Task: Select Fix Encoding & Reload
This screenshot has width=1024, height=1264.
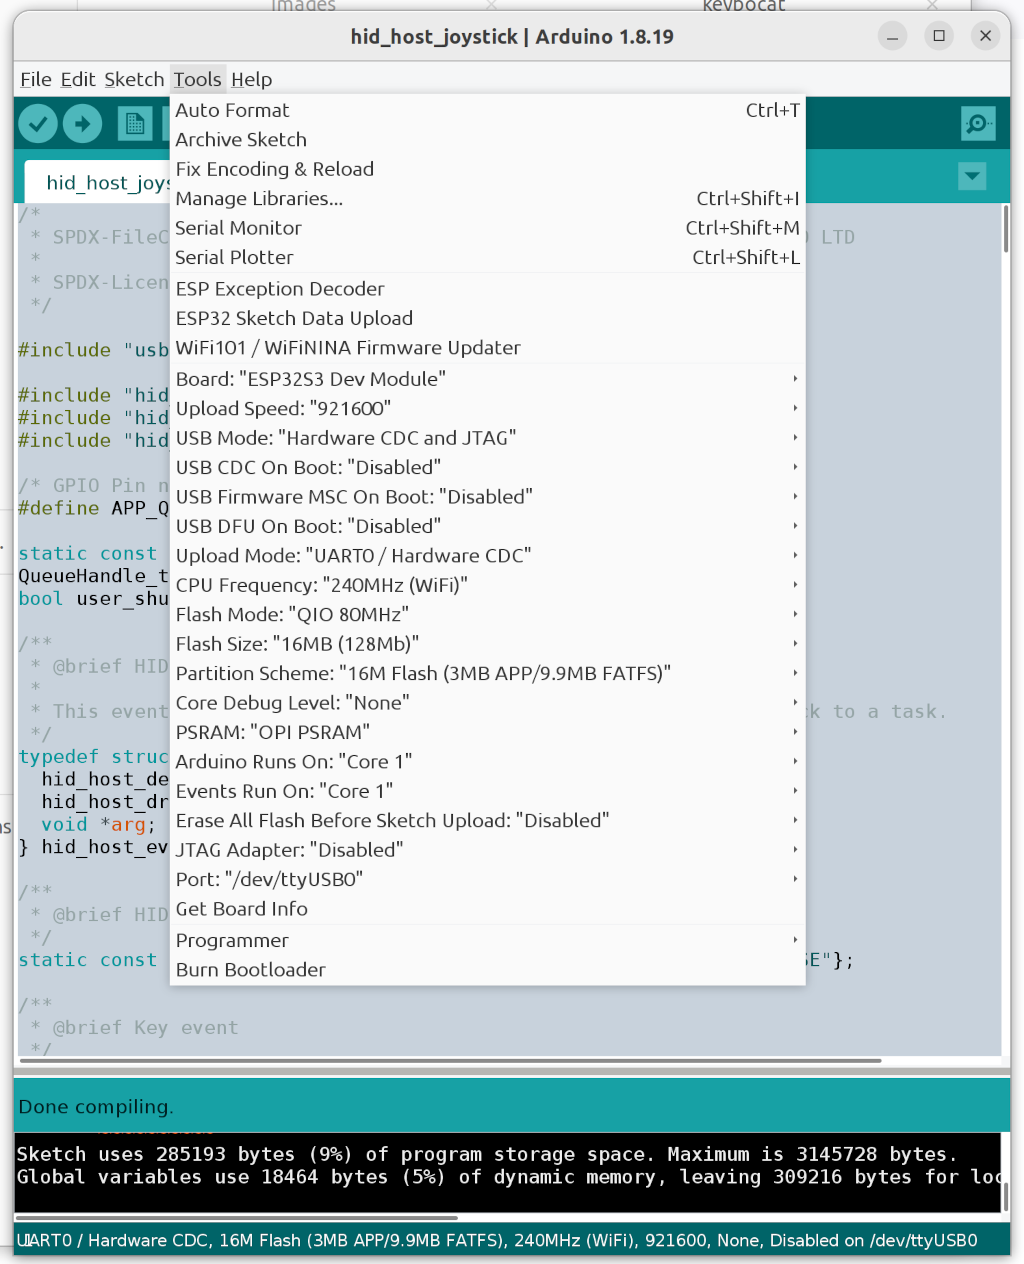Action: pos(488,169)
